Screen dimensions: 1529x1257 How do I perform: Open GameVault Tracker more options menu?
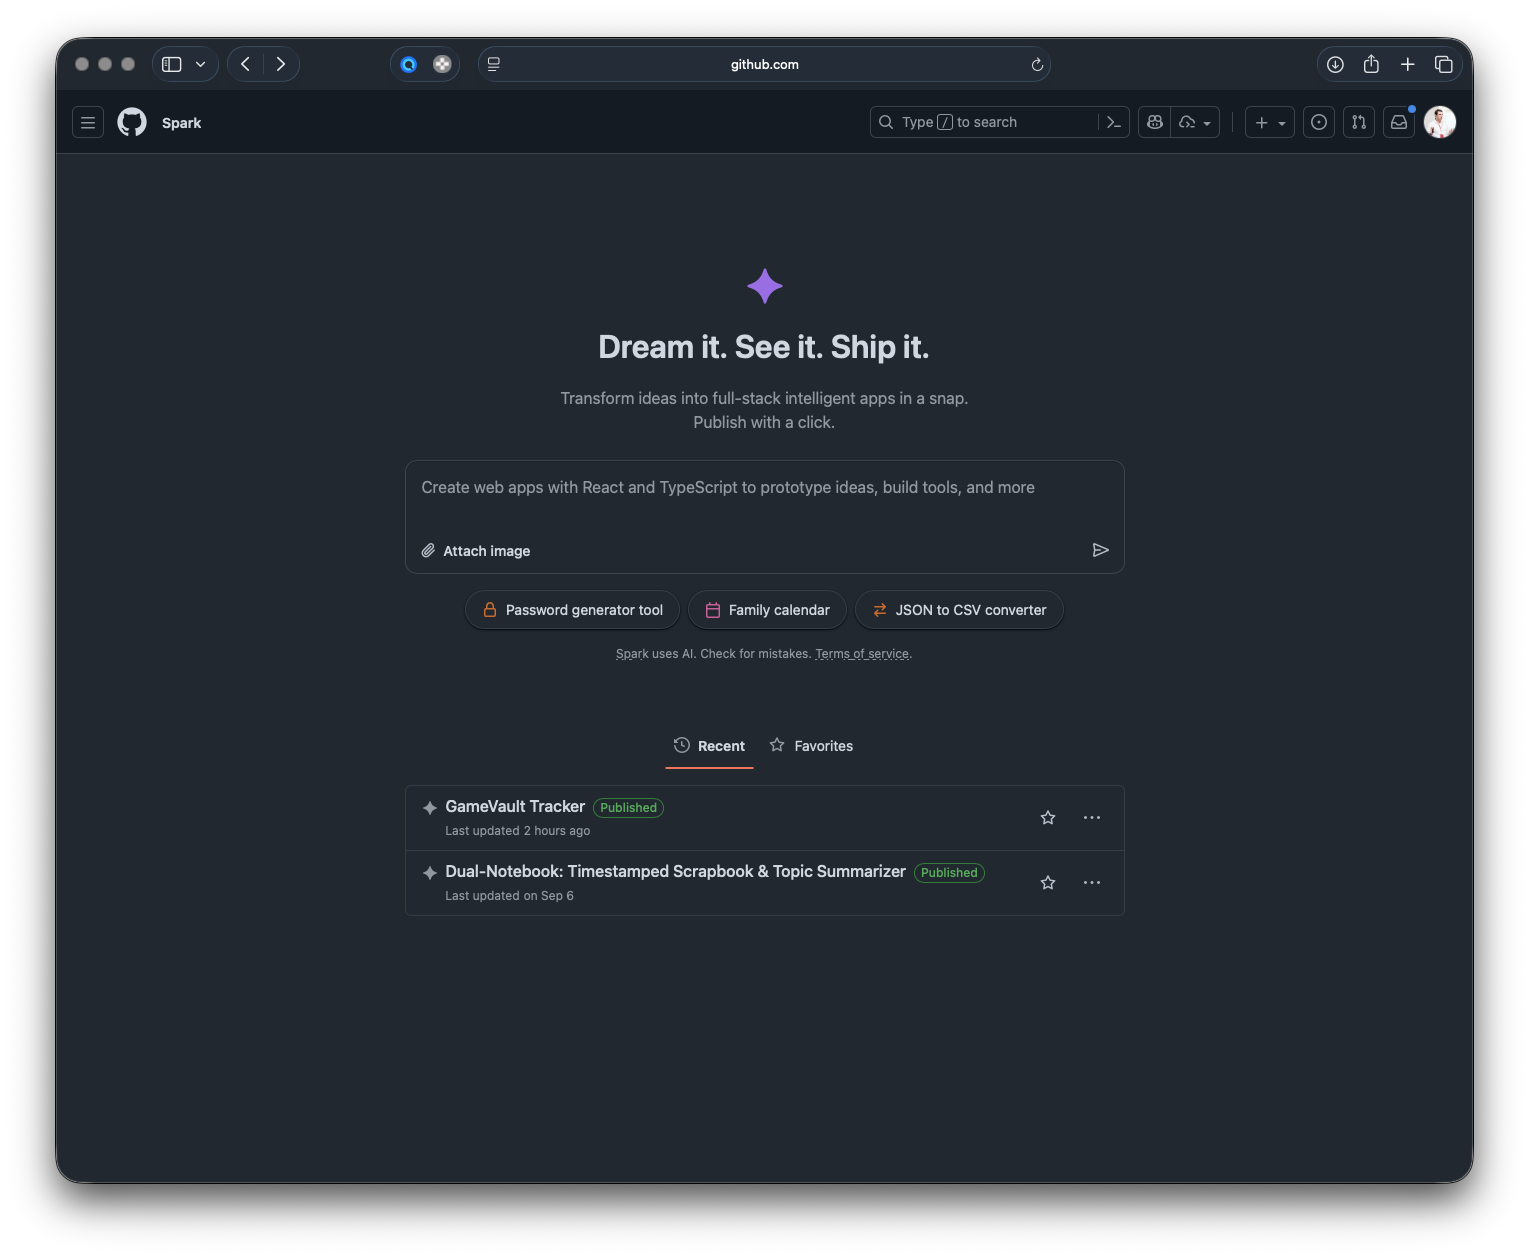(1091, 818)
